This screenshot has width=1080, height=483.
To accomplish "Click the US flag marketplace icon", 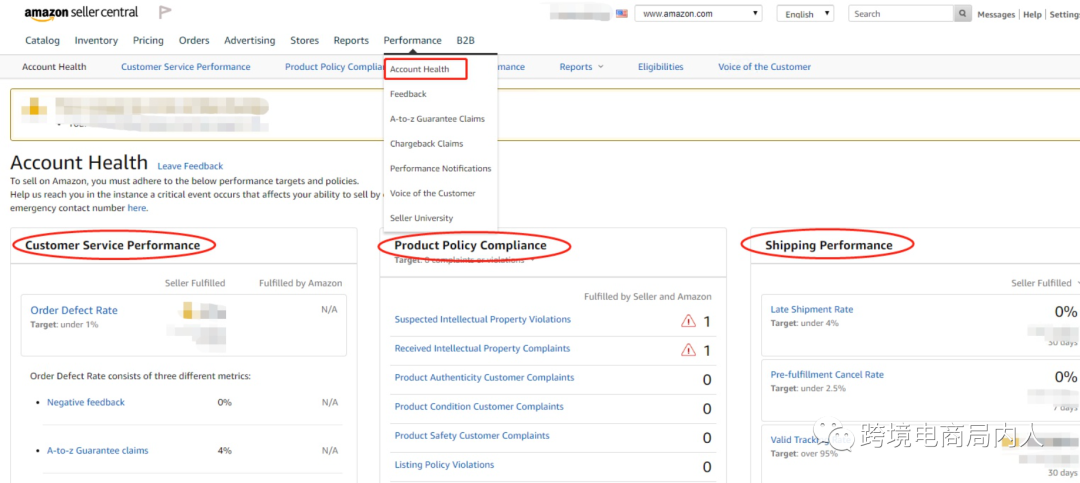I will point(622,14).
